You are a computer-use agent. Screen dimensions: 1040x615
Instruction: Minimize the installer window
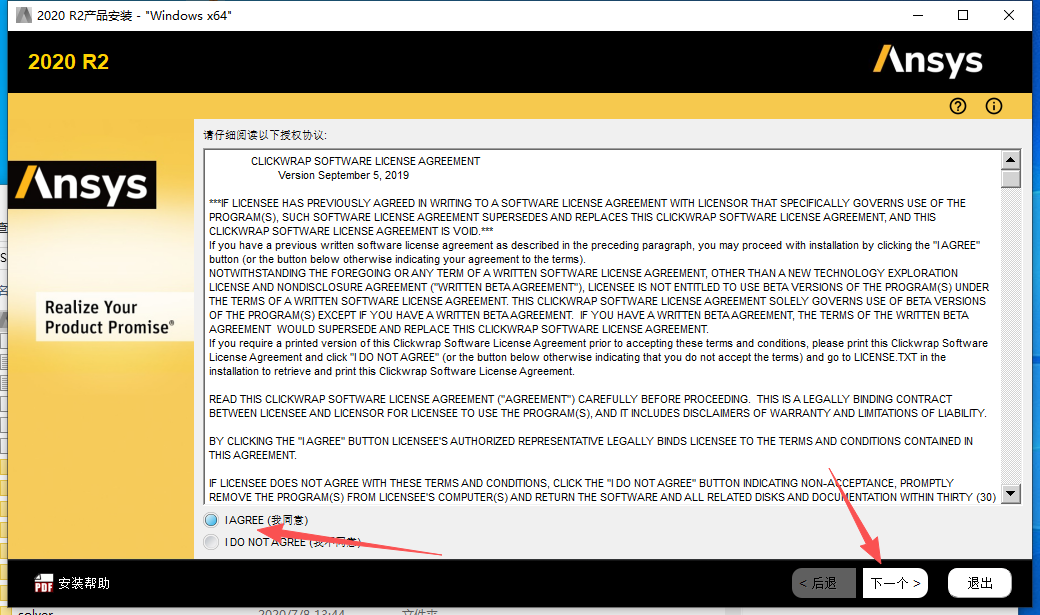point(917,15)
